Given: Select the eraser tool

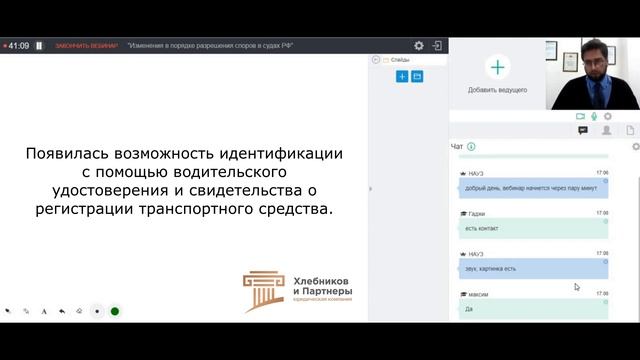Looking at the screenshot, I should click(x=79, y=311).
